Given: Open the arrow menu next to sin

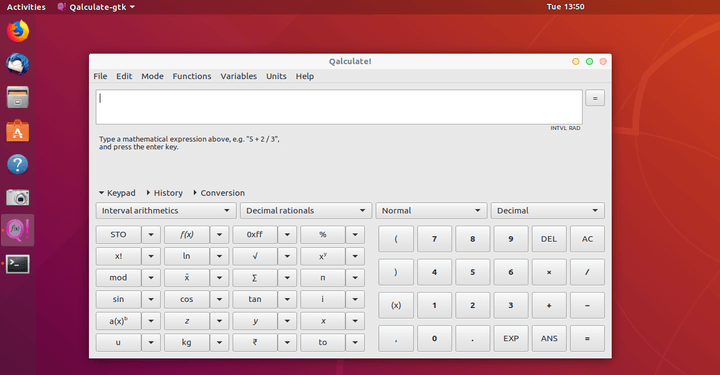Looking at the screenshot, I should pos(151,299).
